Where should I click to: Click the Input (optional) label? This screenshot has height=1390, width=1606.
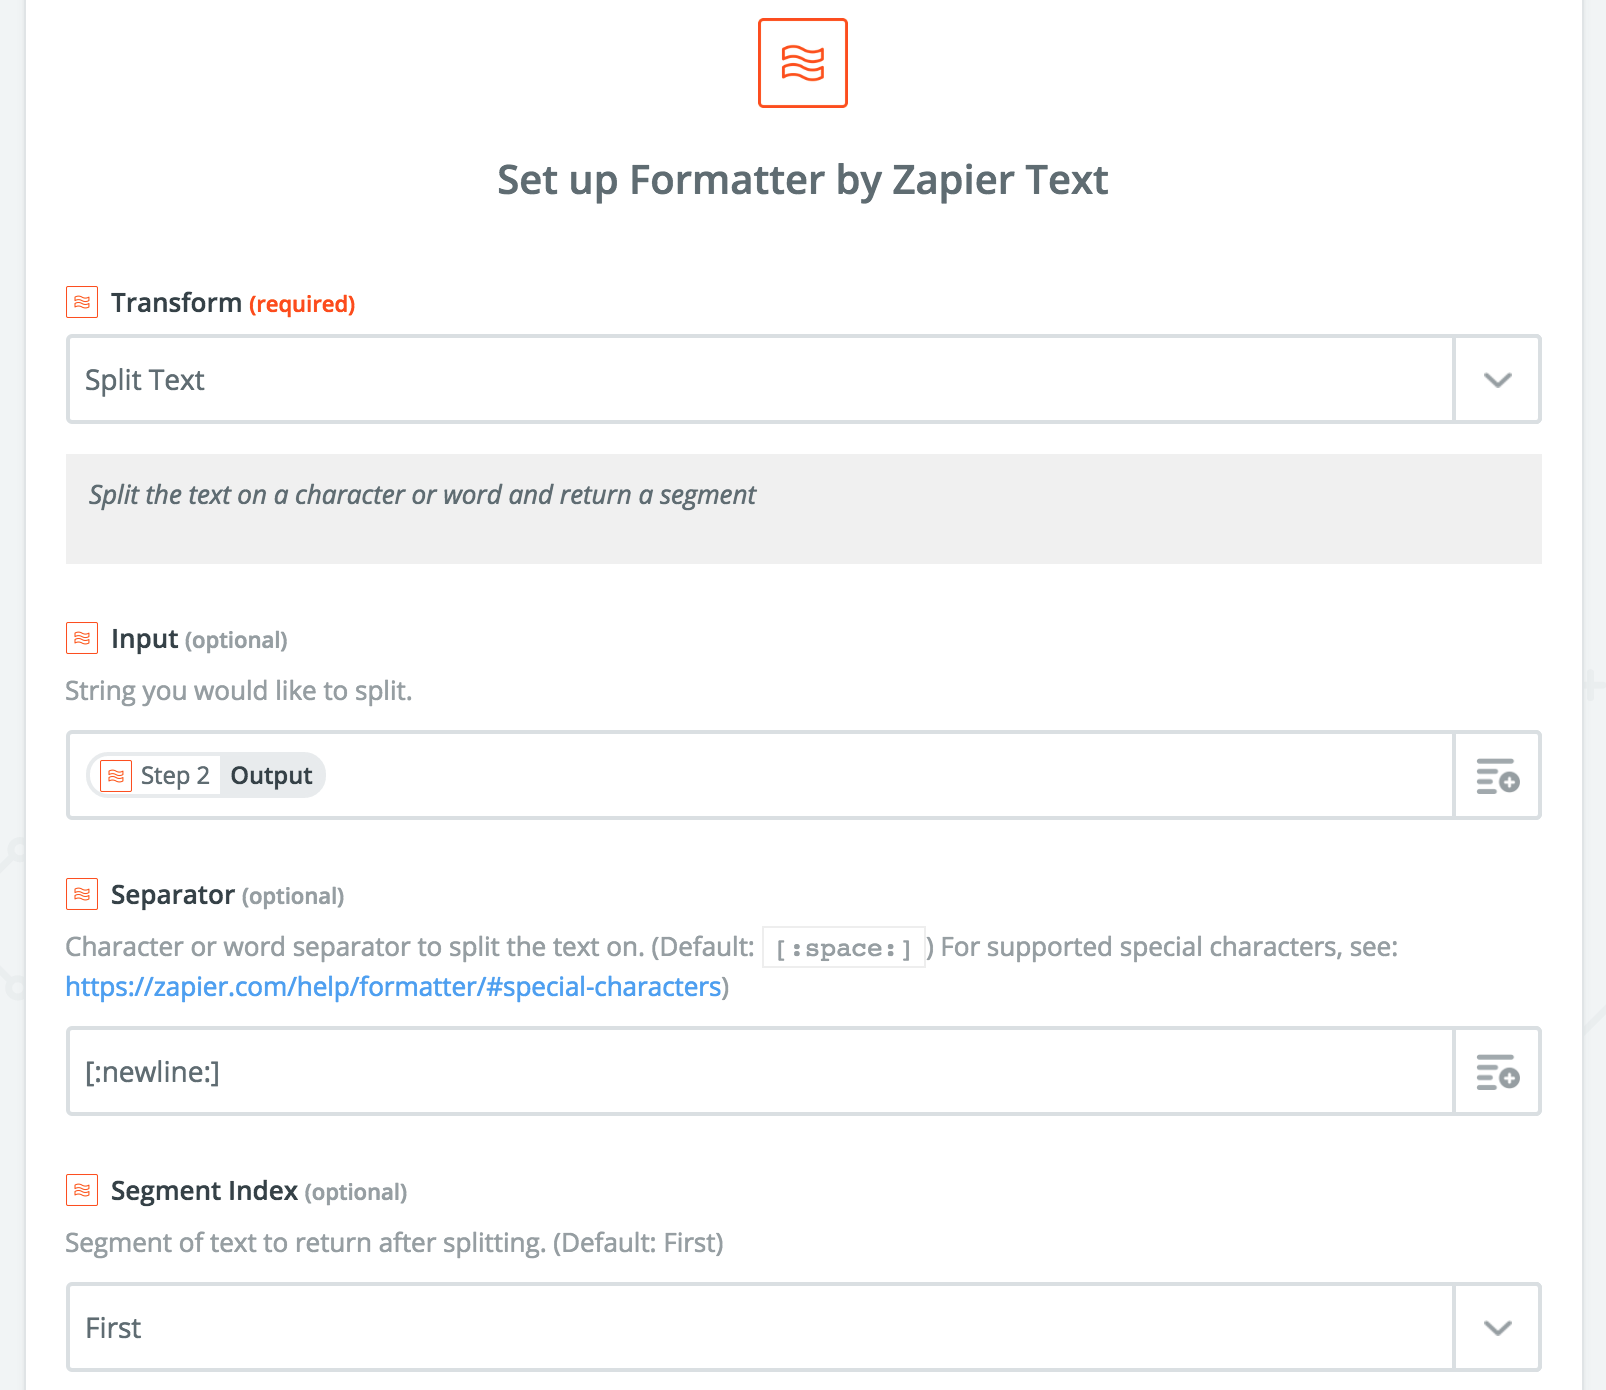coord(199,639)
